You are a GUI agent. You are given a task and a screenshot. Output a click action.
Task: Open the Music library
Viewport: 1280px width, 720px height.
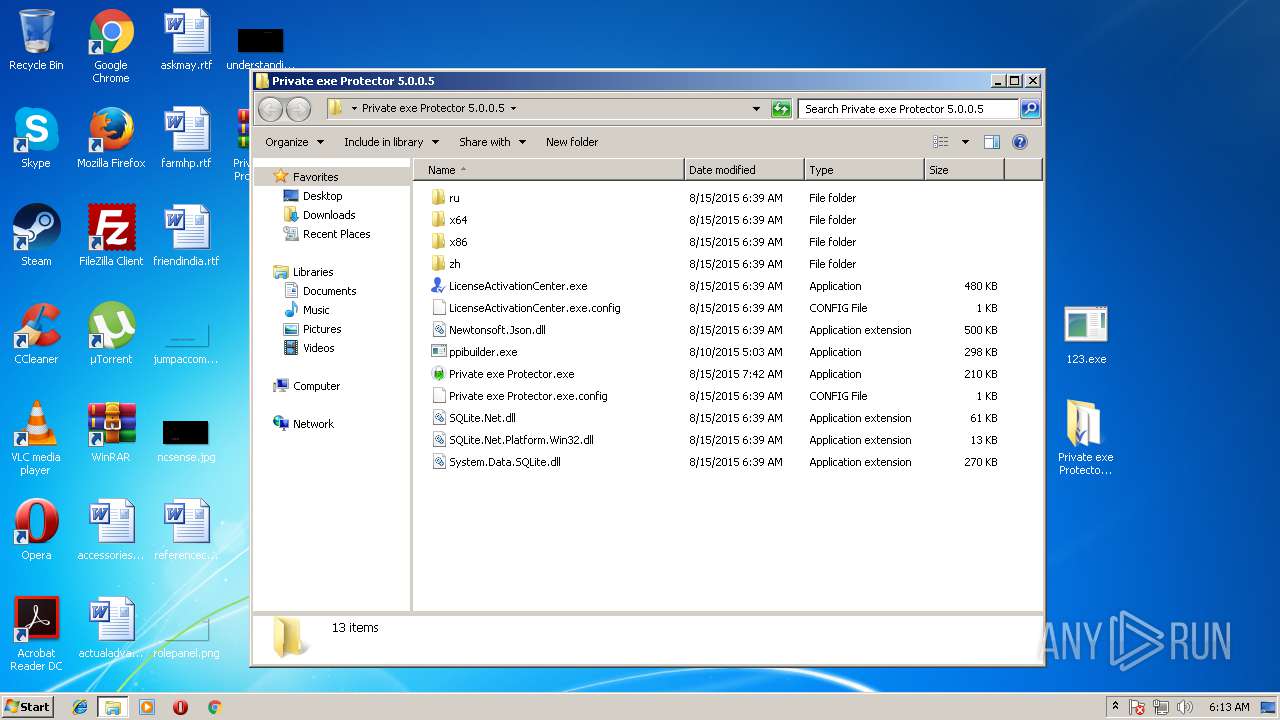click(x=316, y=310)
